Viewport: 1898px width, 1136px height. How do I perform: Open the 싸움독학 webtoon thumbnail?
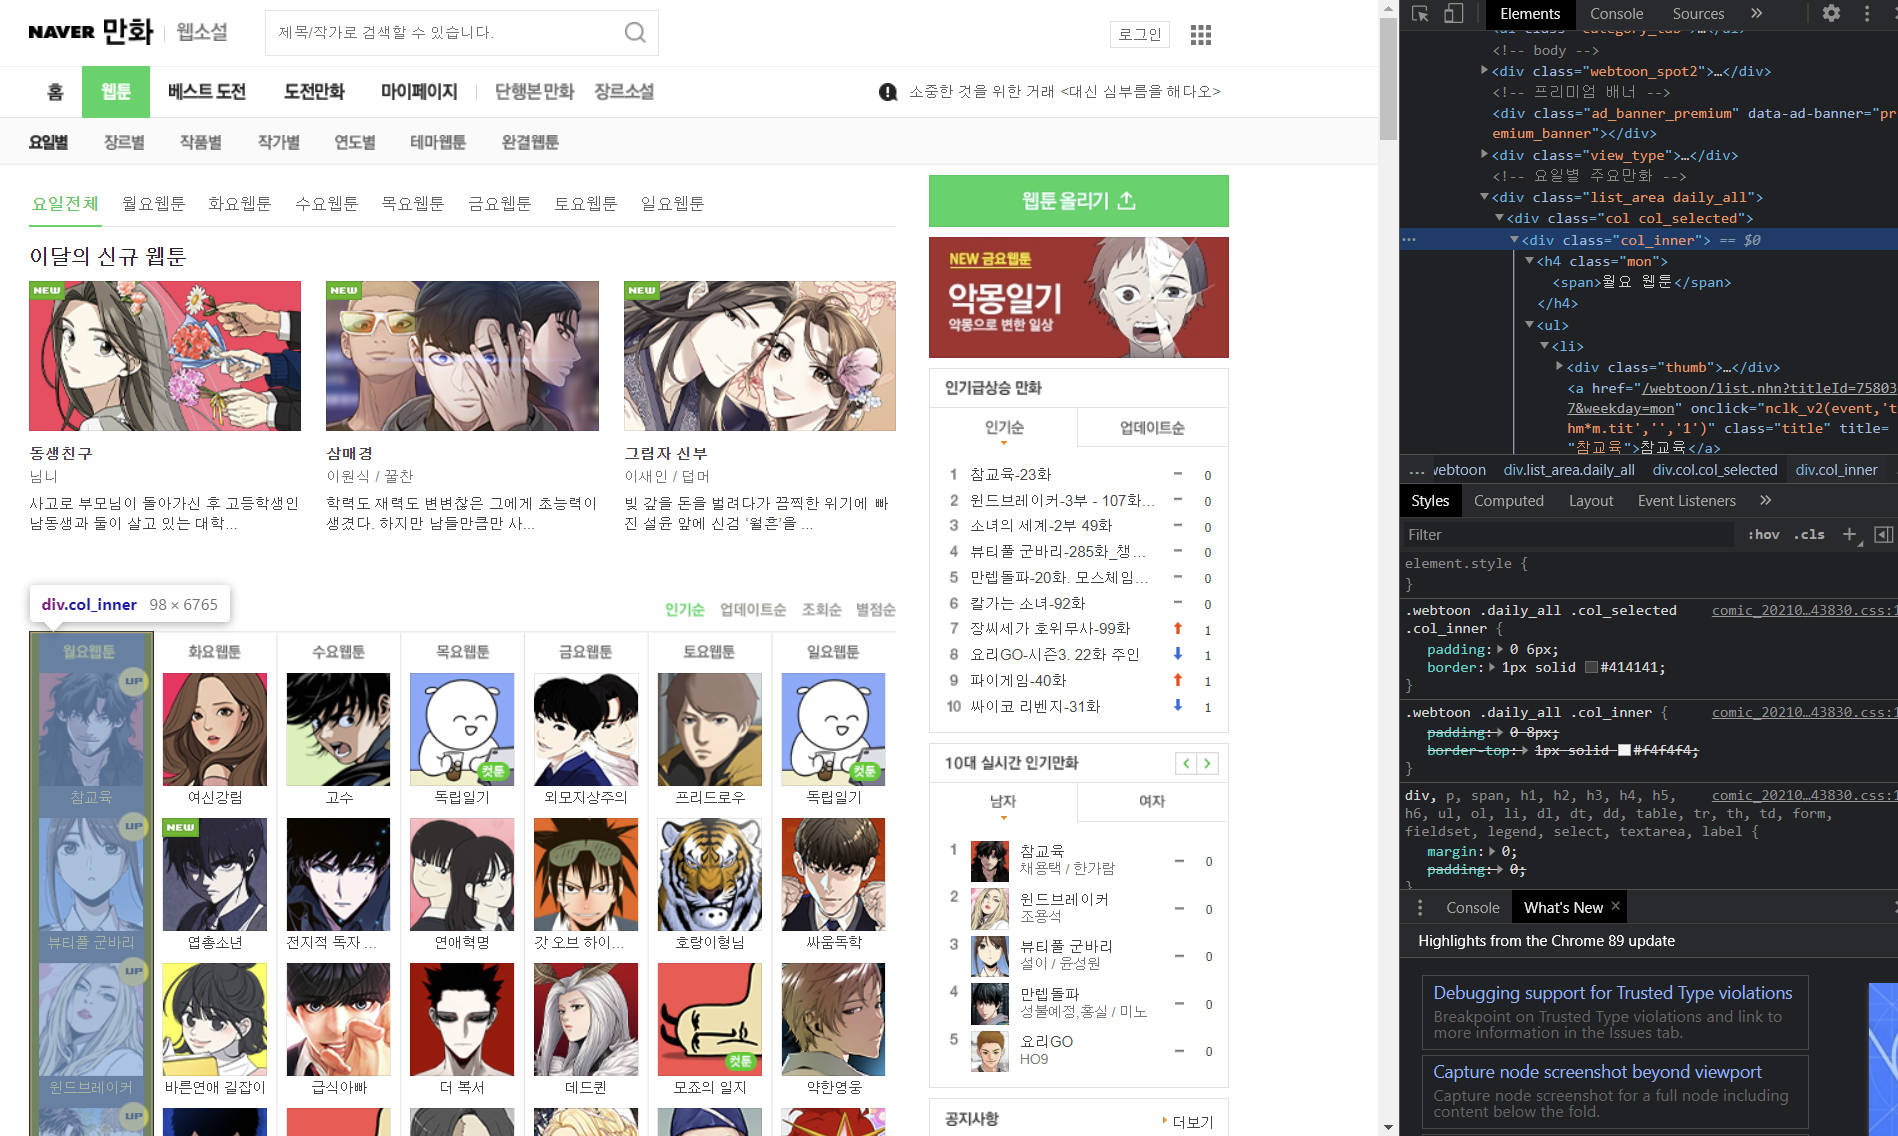(834, 874)
